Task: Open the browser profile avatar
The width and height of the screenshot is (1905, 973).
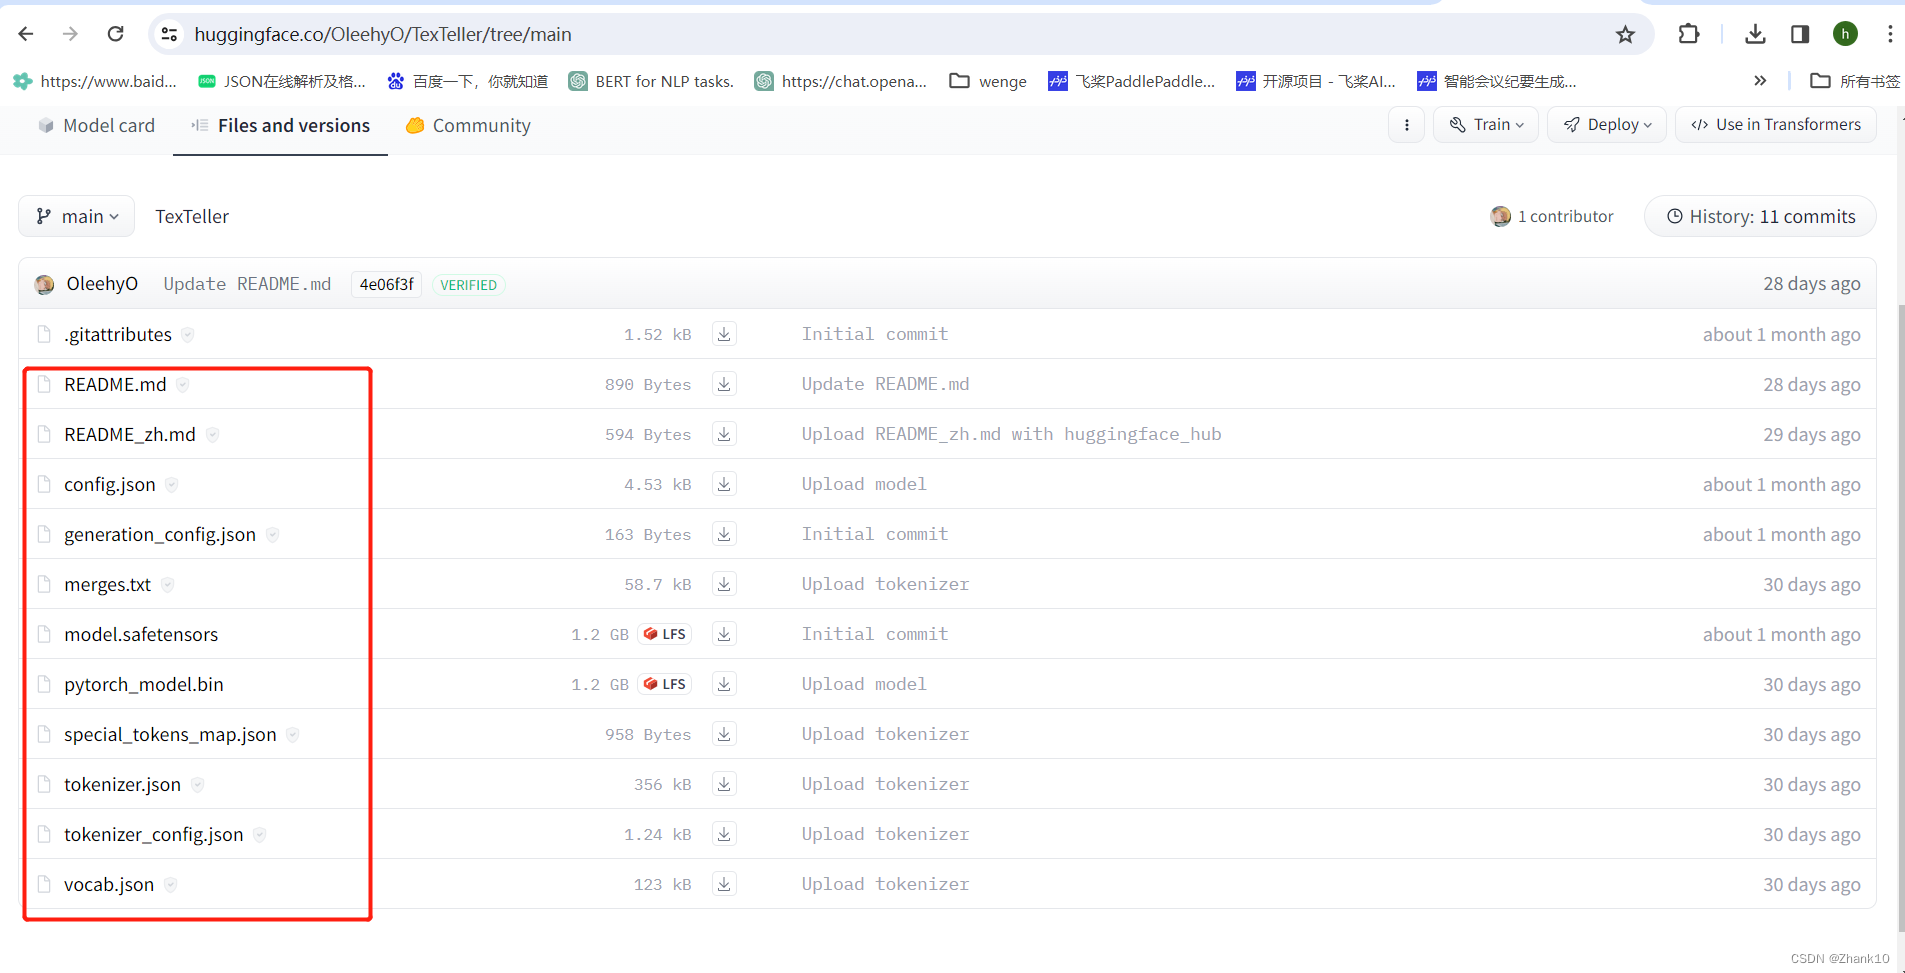Action: pos(1845,34)
